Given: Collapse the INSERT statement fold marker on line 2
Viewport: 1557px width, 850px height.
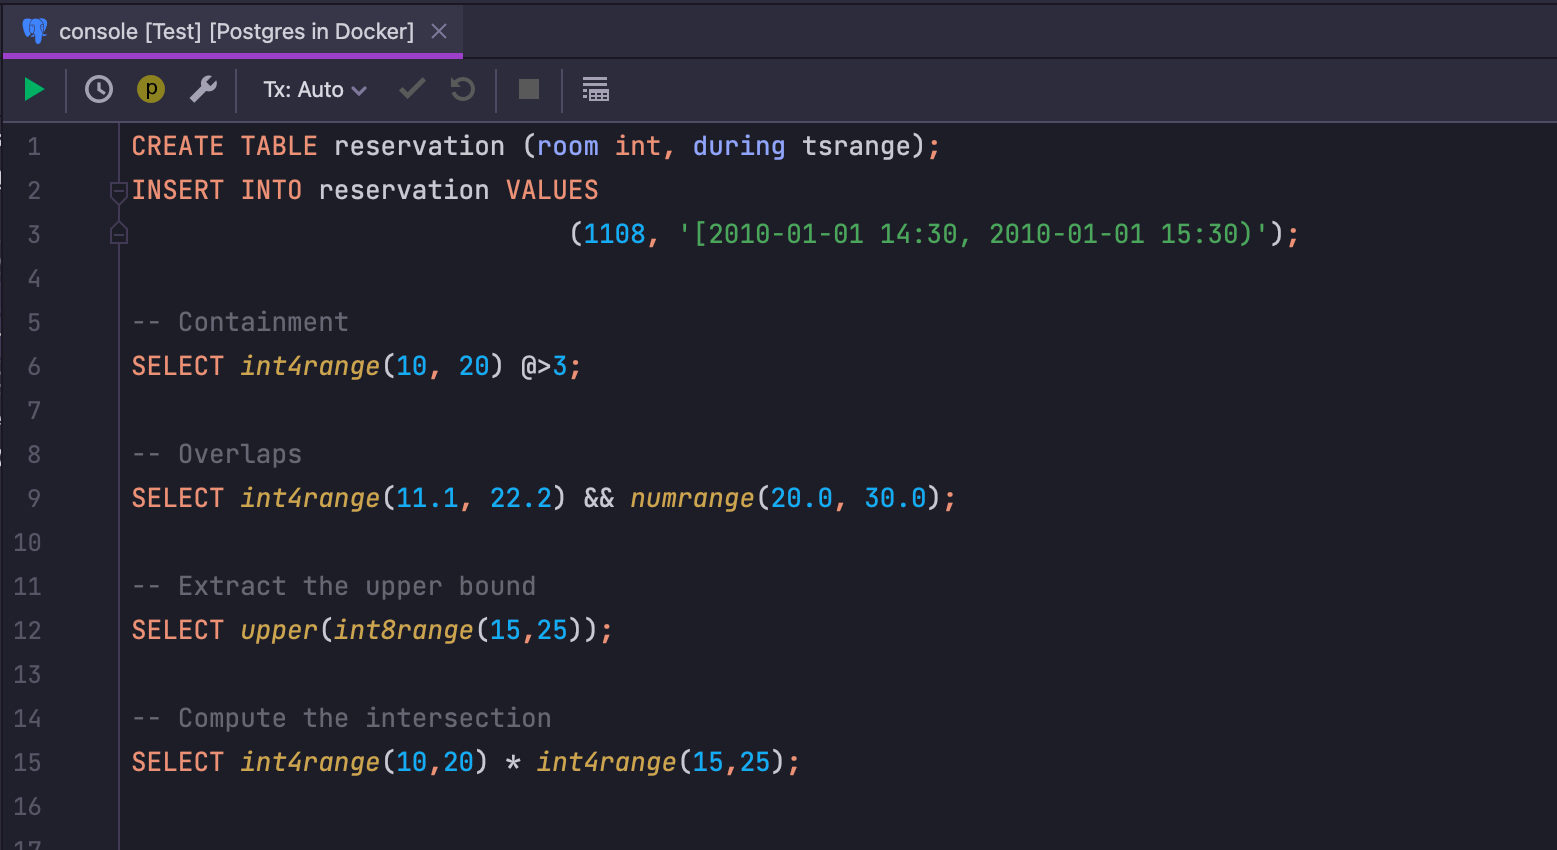Looking at the screenshot, I should pos(119,190).
